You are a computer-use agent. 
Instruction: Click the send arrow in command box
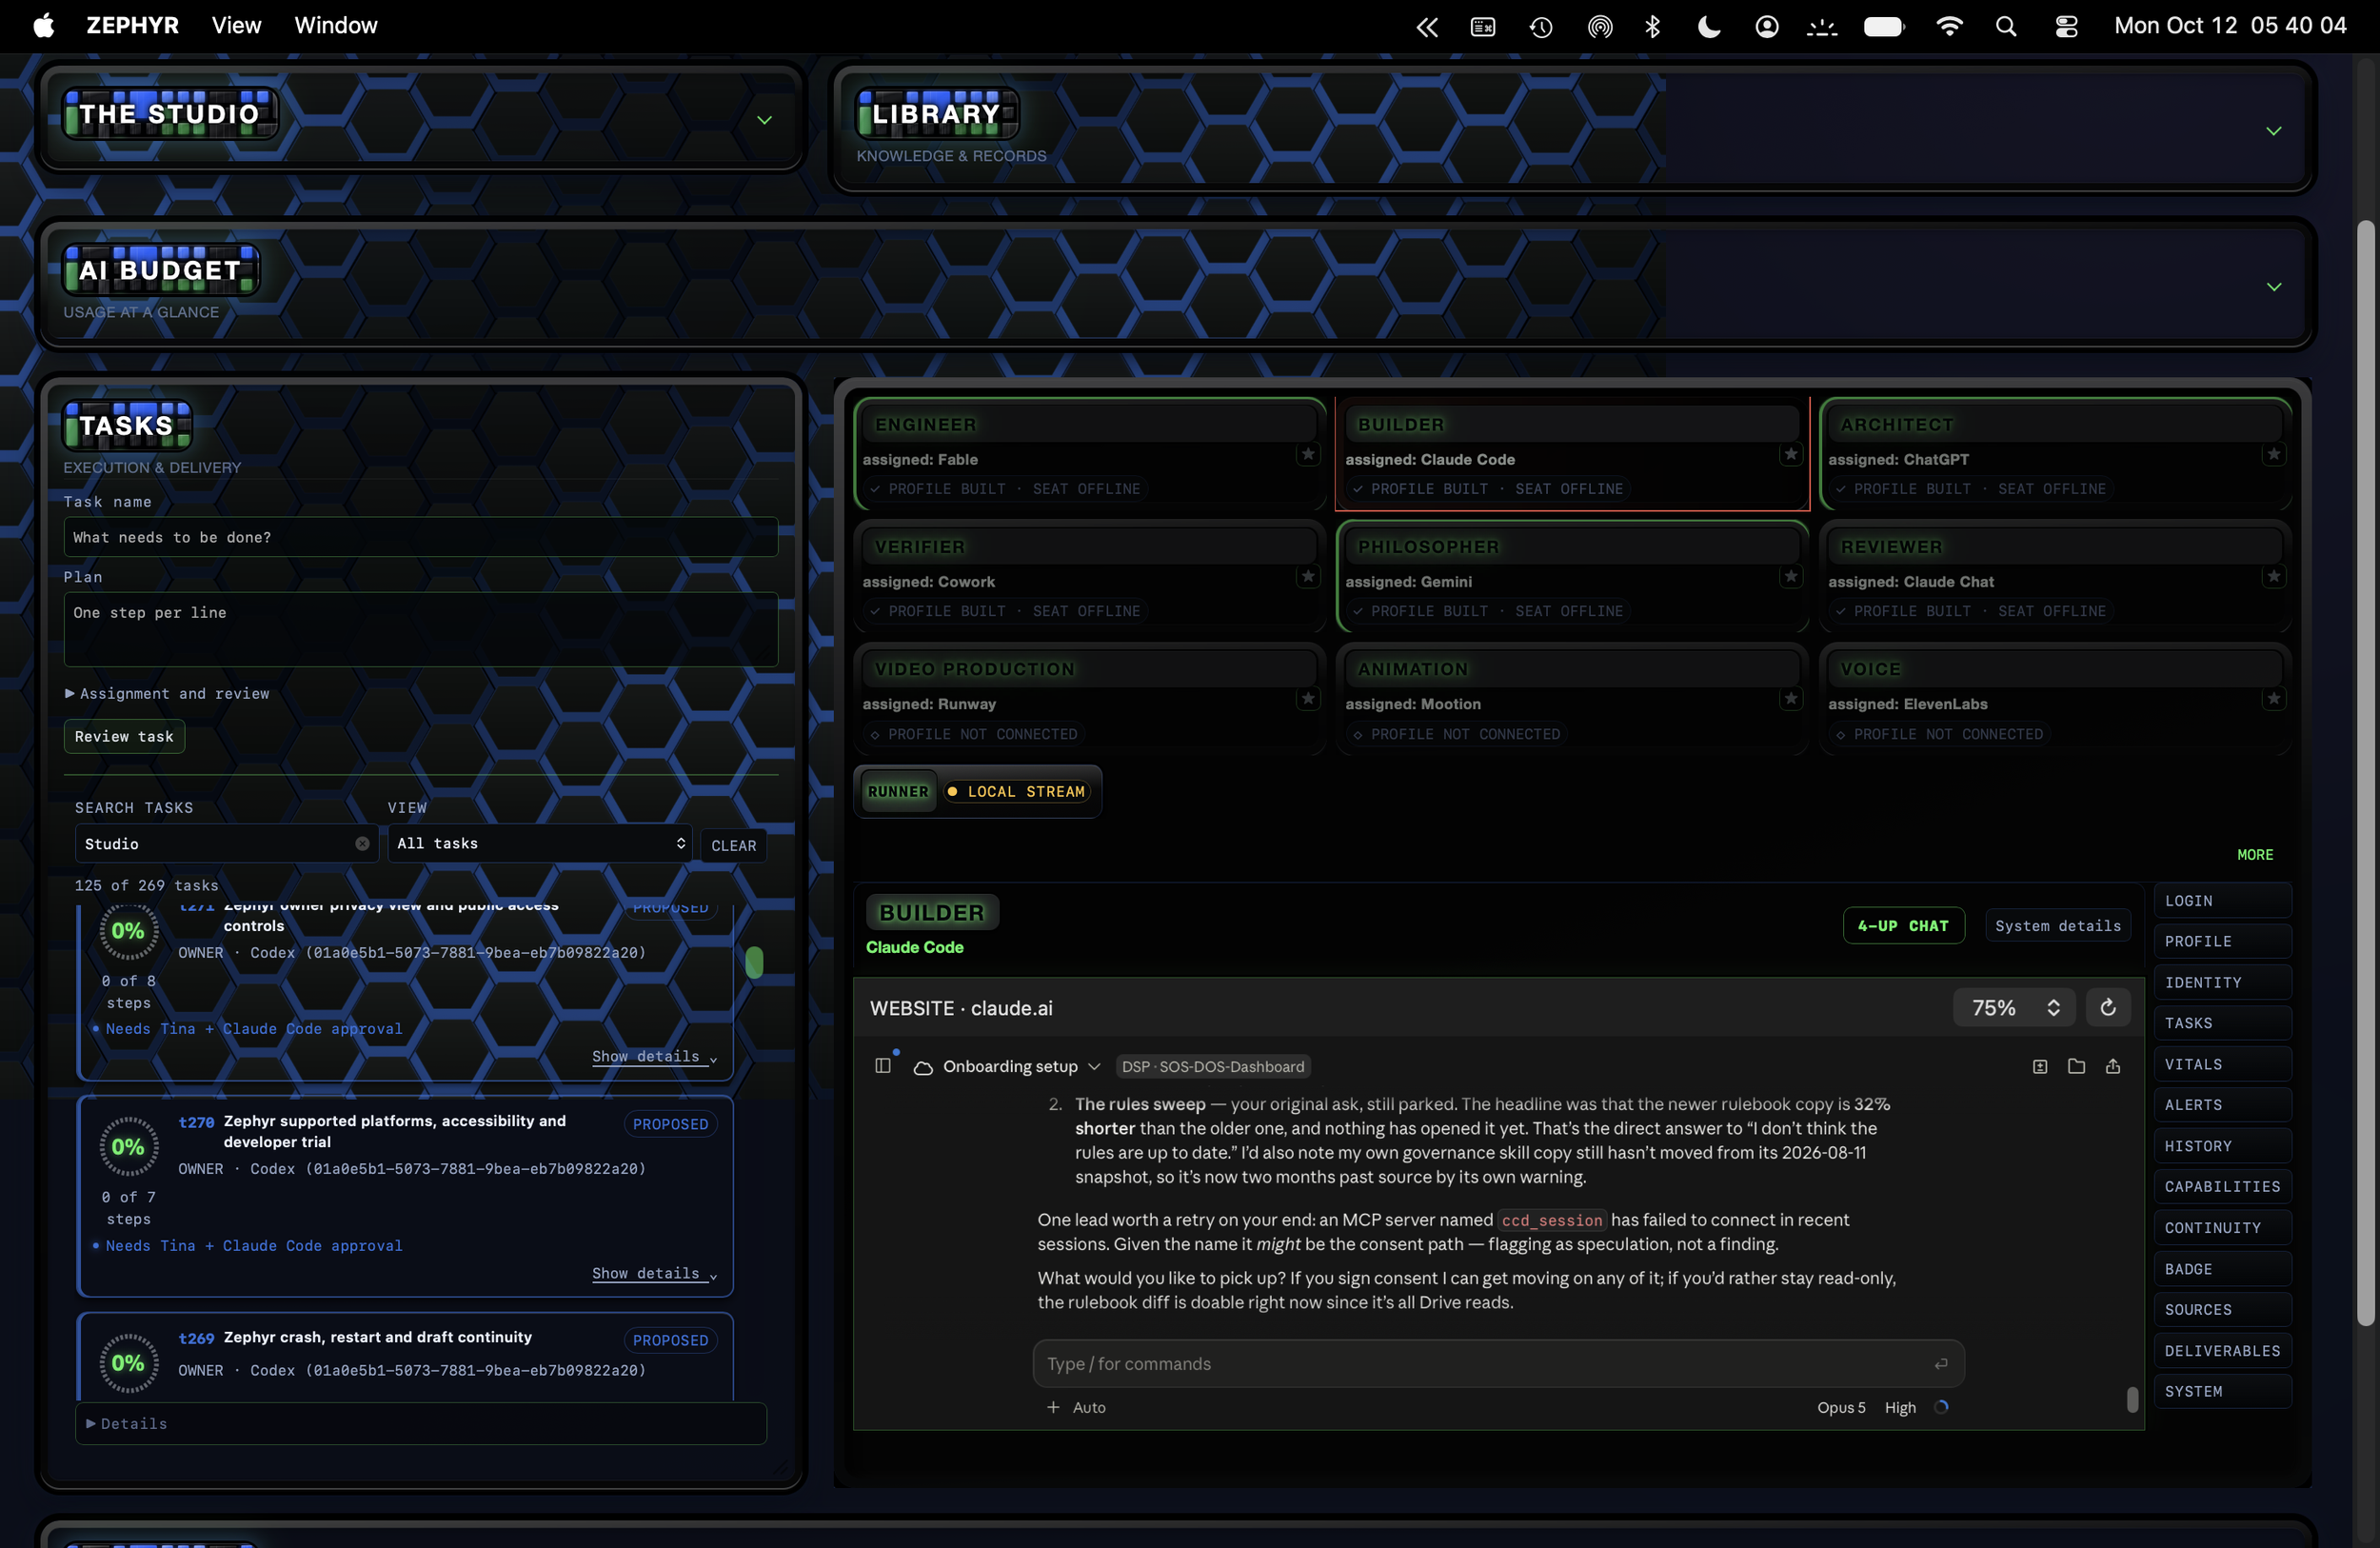click(1941, 1364)
